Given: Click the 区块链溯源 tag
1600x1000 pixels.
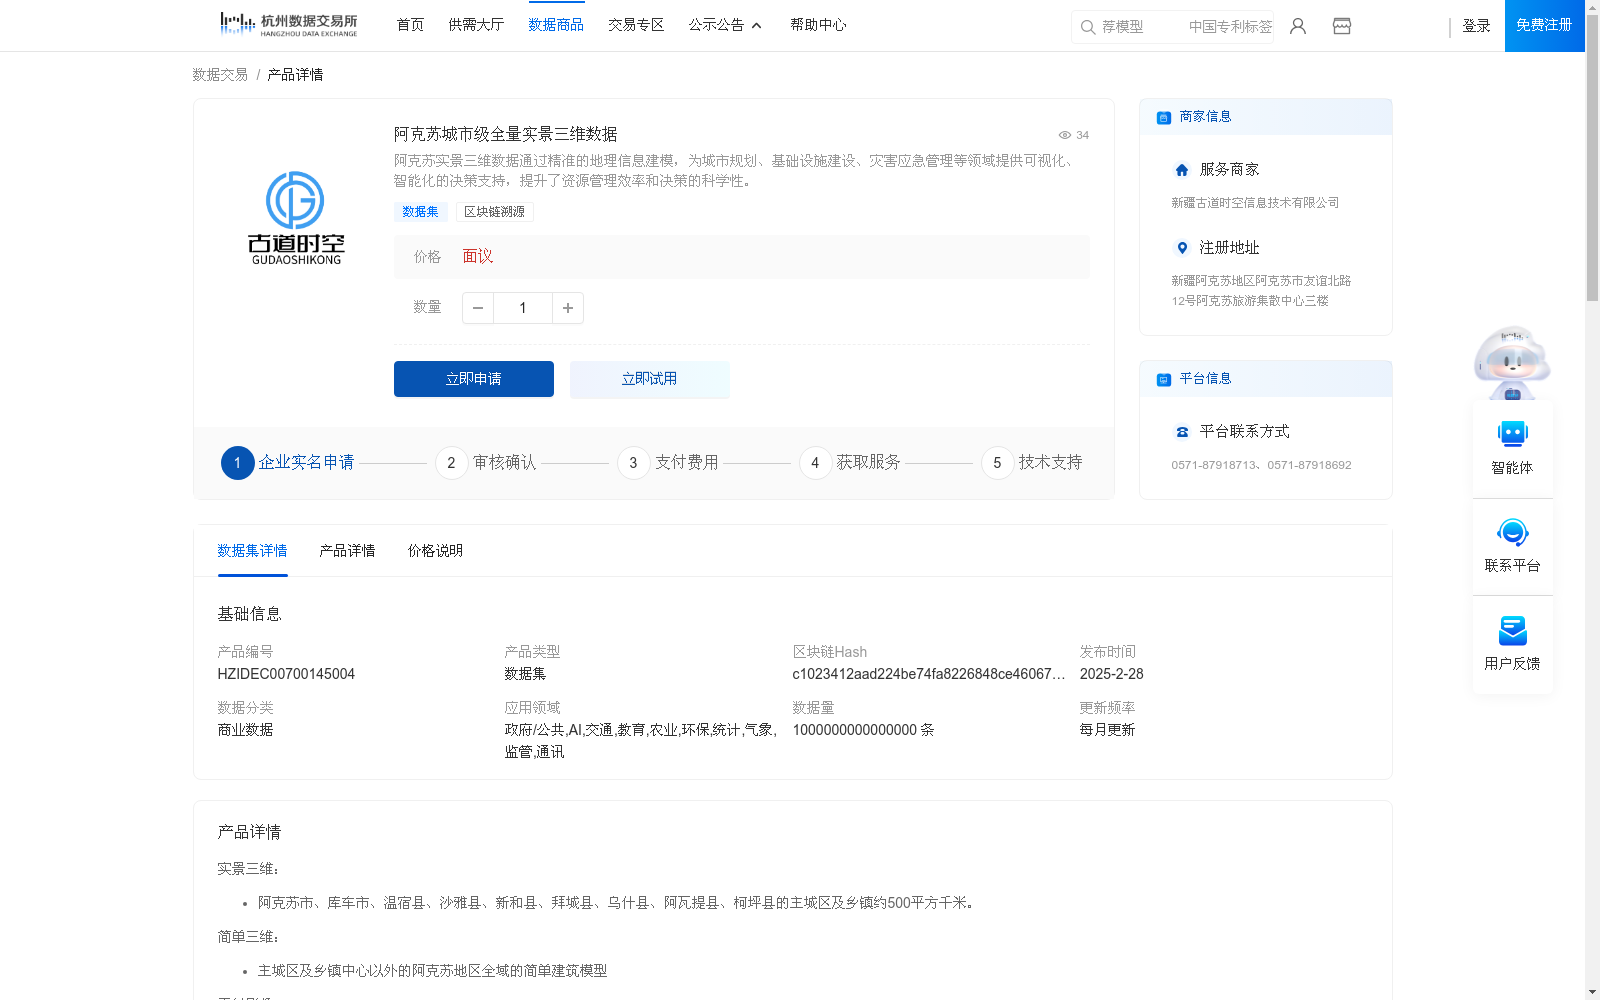Looking at the screenshot, I should pos(495,212).
